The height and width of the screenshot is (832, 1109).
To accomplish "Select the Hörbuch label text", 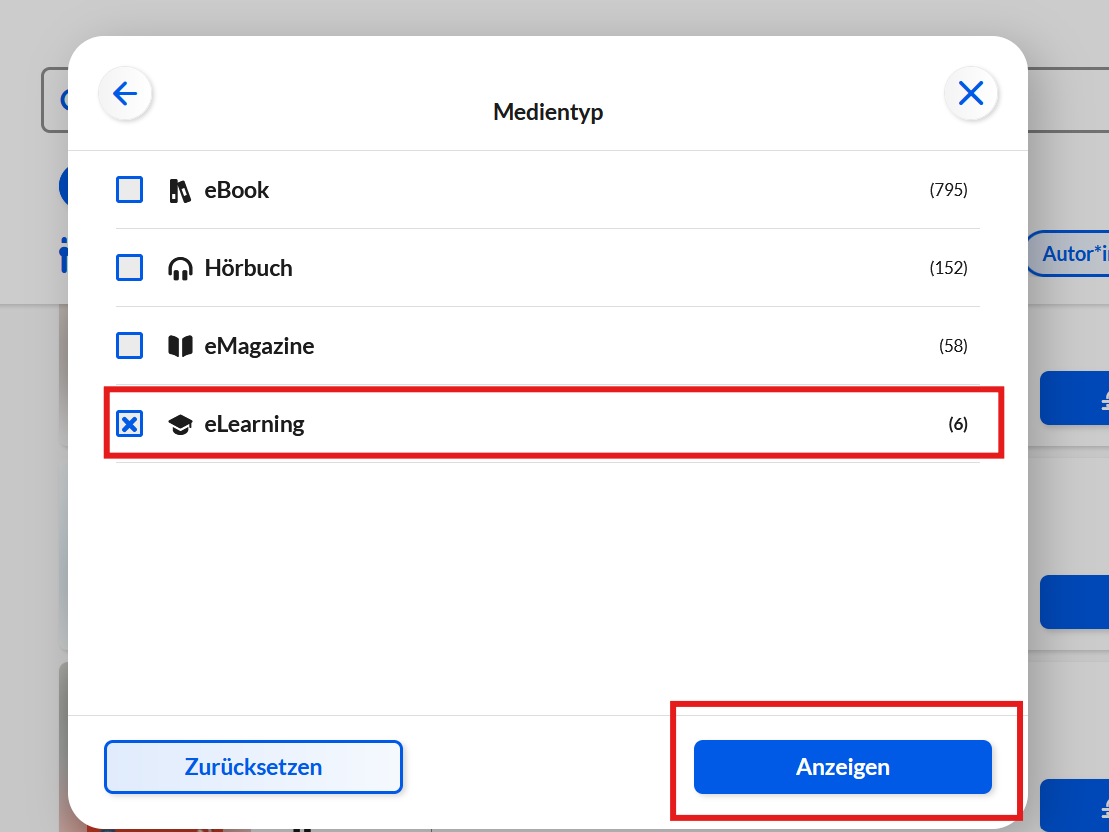I will (248, 268).
